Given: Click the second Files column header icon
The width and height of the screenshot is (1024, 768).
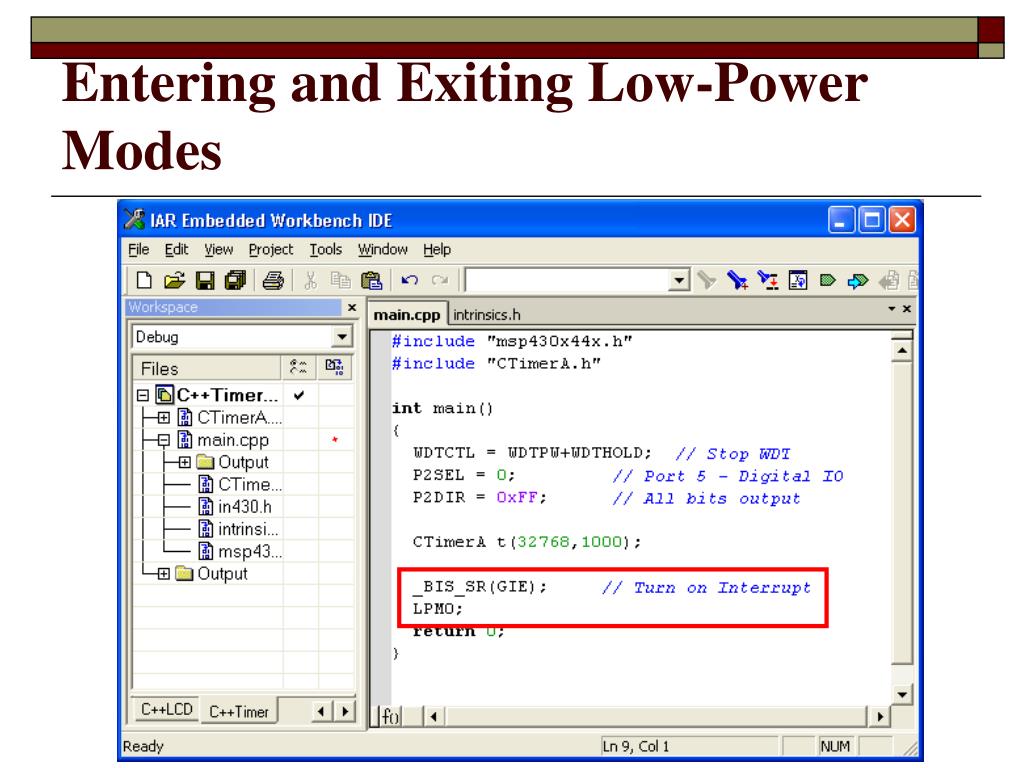Looking at the screenshot, I should pos(334,368).
